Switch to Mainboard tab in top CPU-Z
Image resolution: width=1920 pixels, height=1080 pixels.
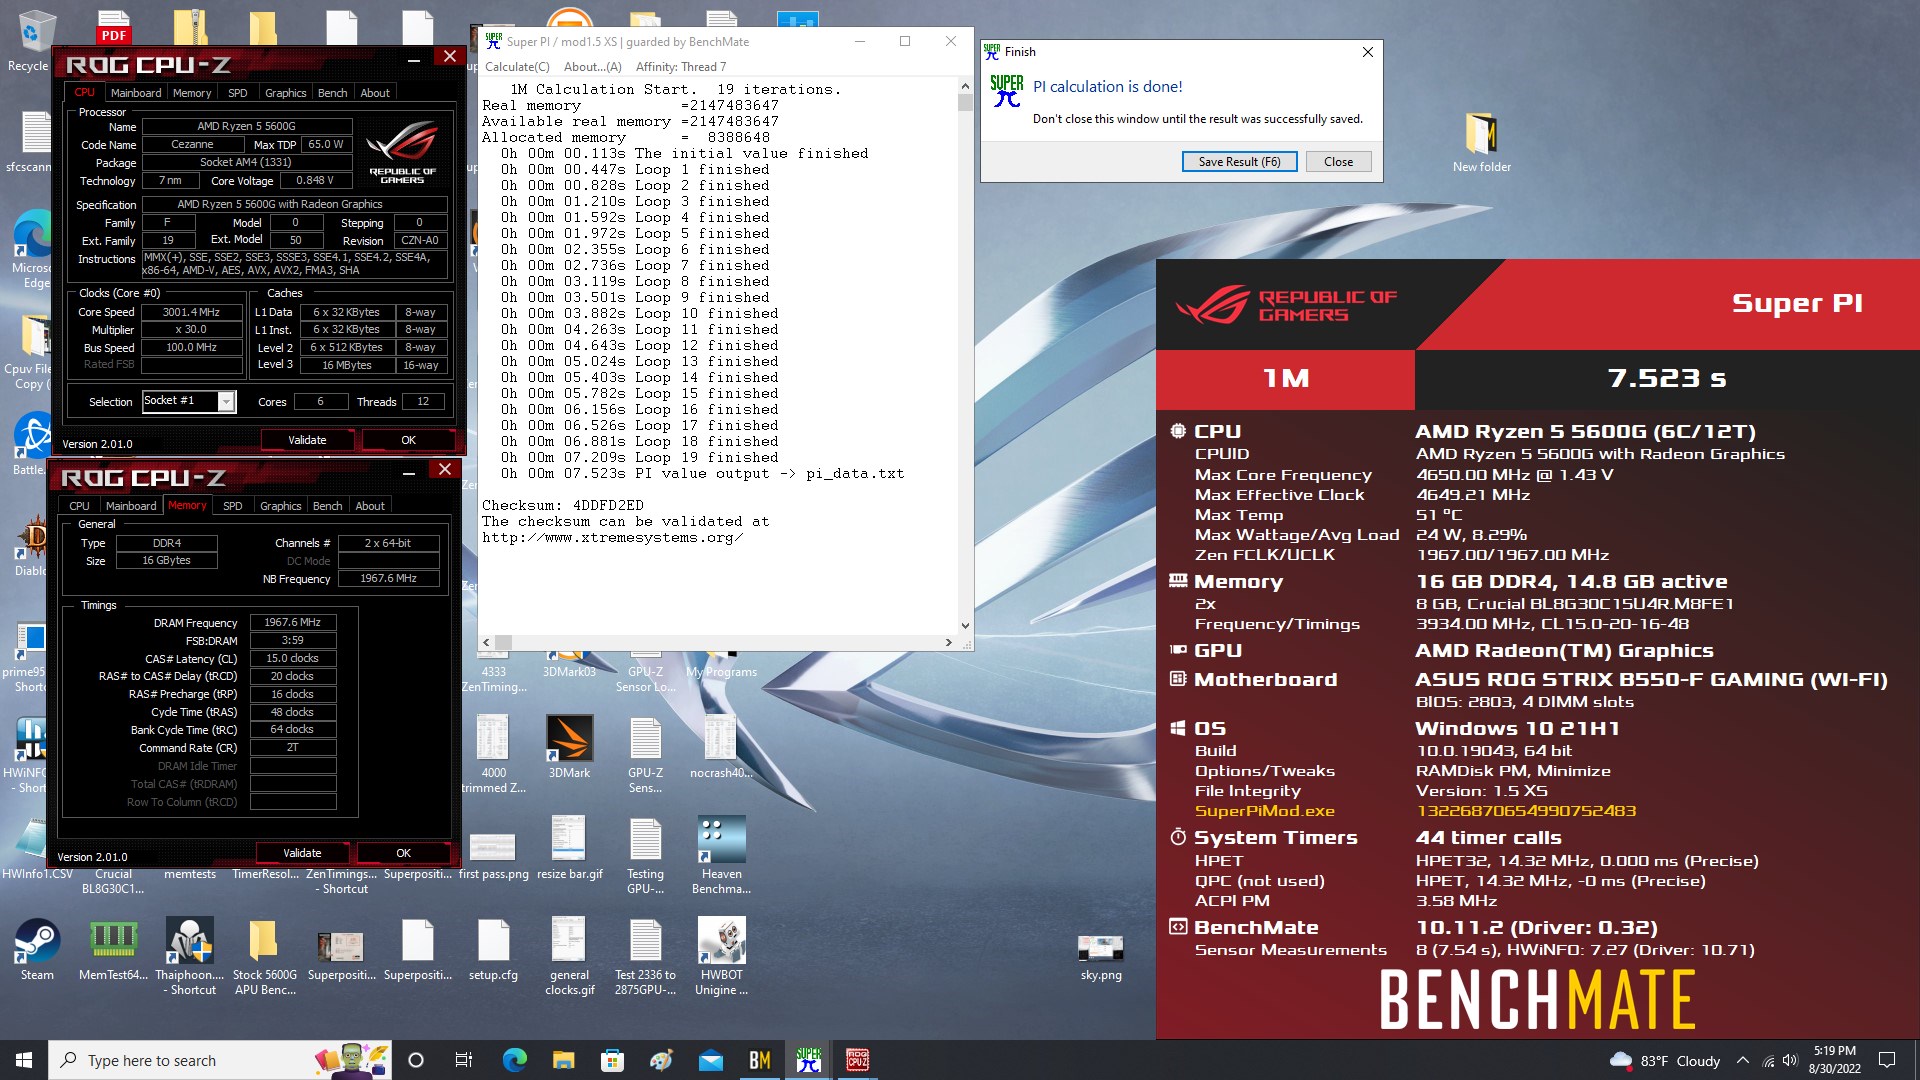[136, 92]
